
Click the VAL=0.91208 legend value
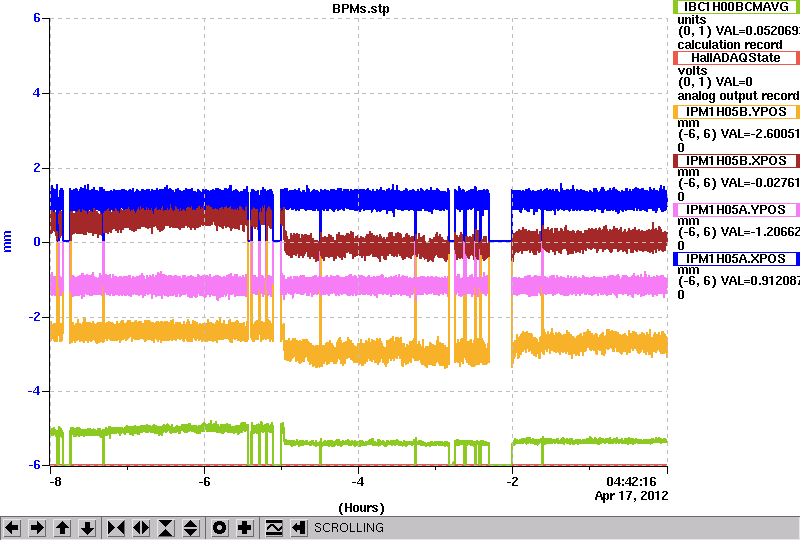point(758,281)
